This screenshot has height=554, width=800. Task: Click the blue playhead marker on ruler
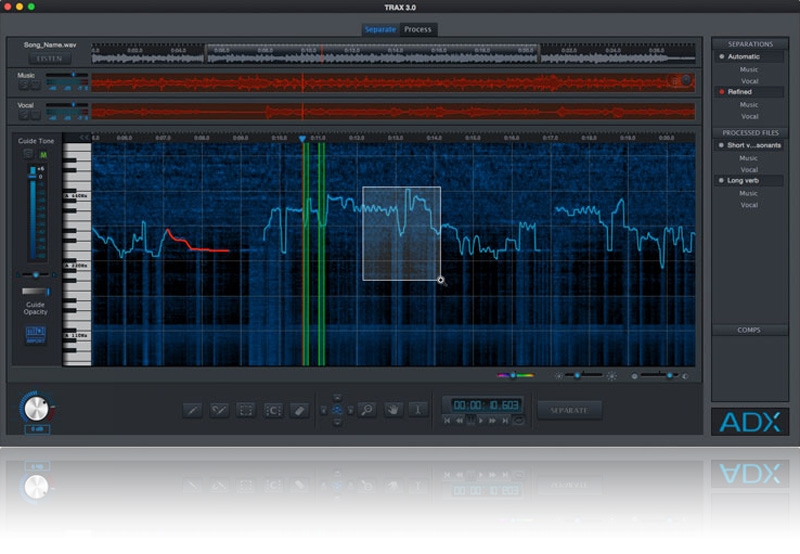click(x=302, y=139)
